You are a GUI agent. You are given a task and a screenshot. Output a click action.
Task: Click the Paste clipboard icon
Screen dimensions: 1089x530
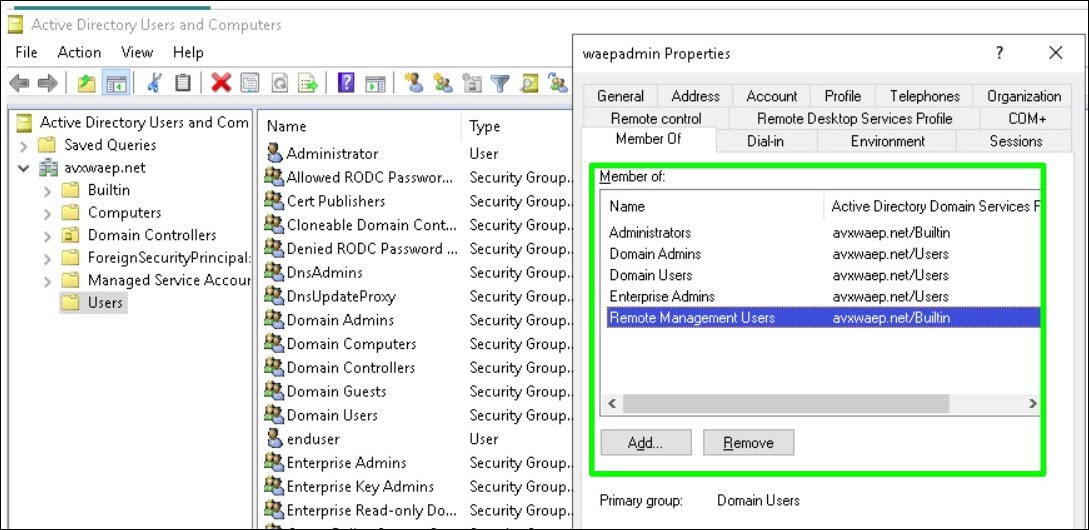183,84
